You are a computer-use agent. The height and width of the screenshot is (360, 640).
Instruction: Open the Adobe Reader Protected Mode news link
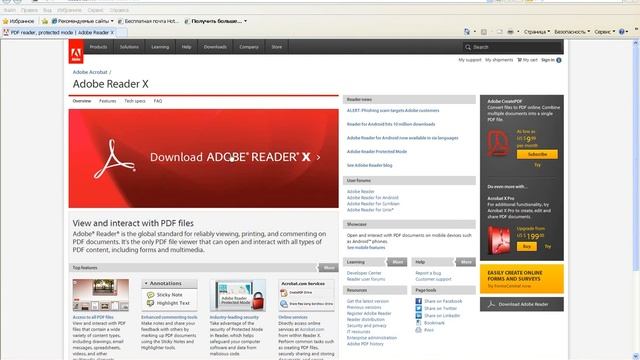point(377,151)
